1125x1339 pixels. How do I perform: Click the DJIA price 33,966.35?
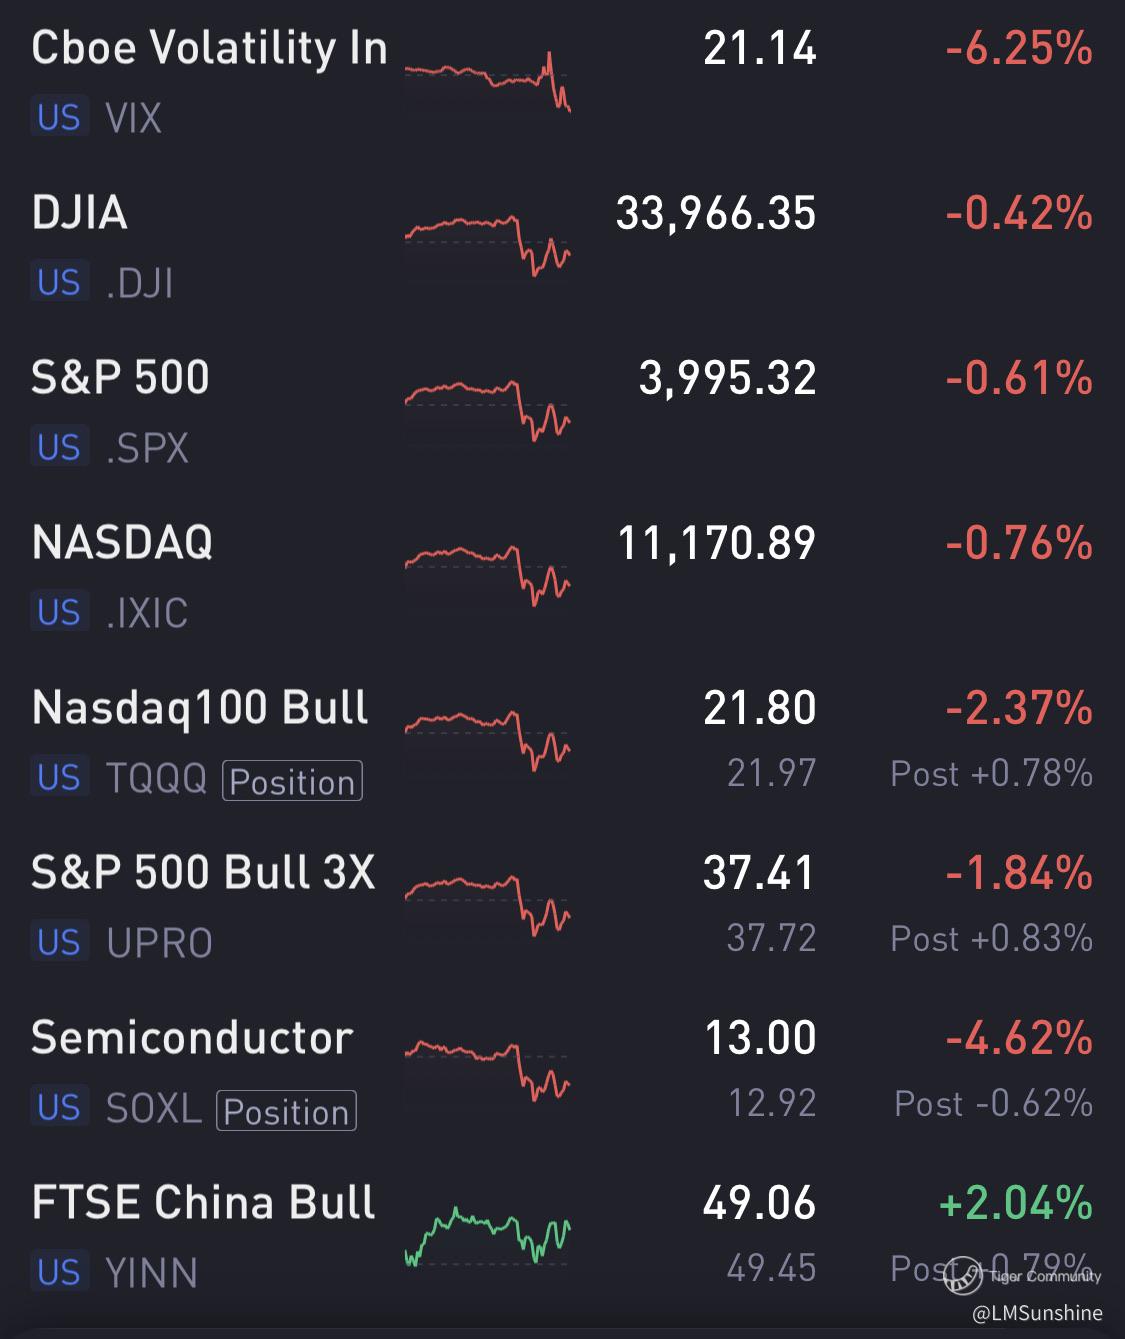pos(716,213)
